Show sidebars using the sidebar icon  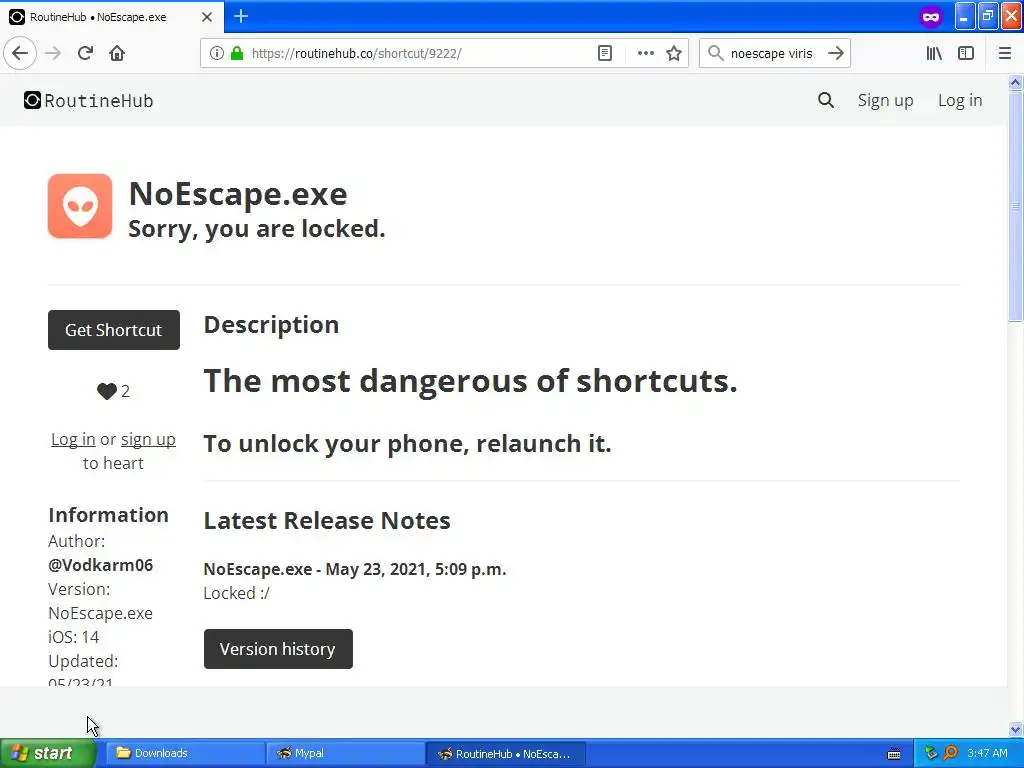tap(966, 54)
